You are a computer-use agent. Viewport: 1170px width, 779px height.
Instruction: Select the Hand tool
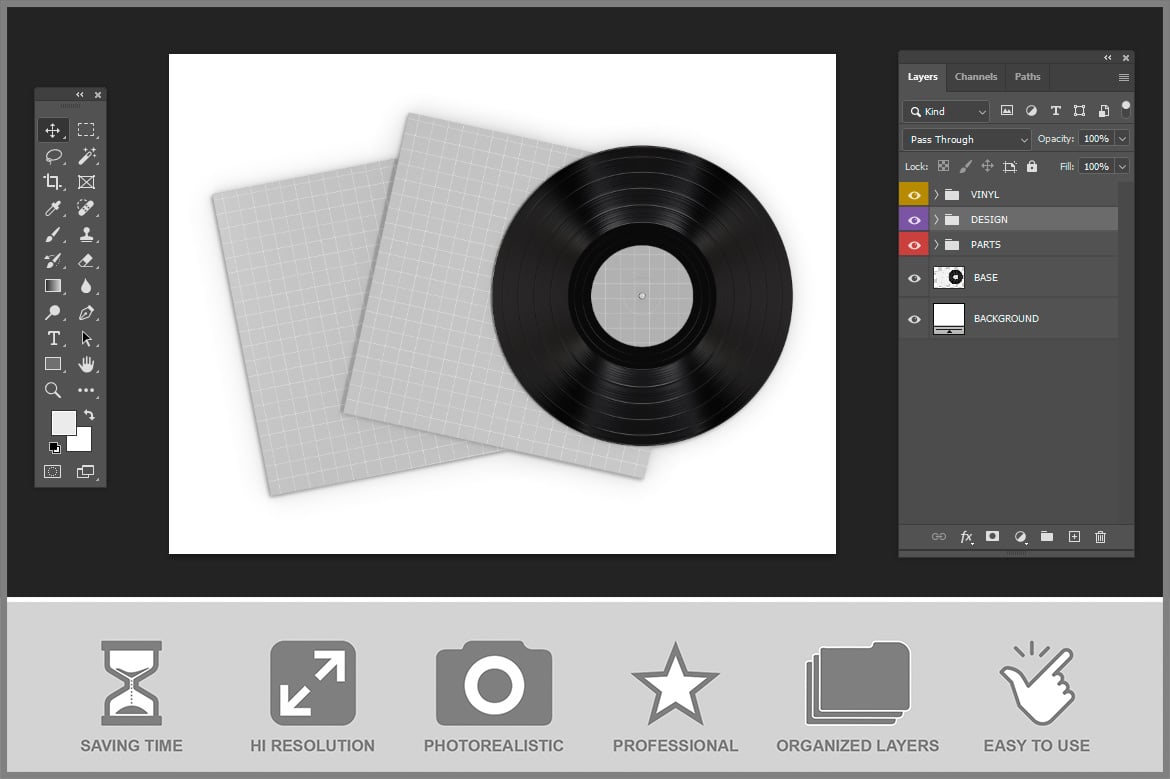(87, 364)
